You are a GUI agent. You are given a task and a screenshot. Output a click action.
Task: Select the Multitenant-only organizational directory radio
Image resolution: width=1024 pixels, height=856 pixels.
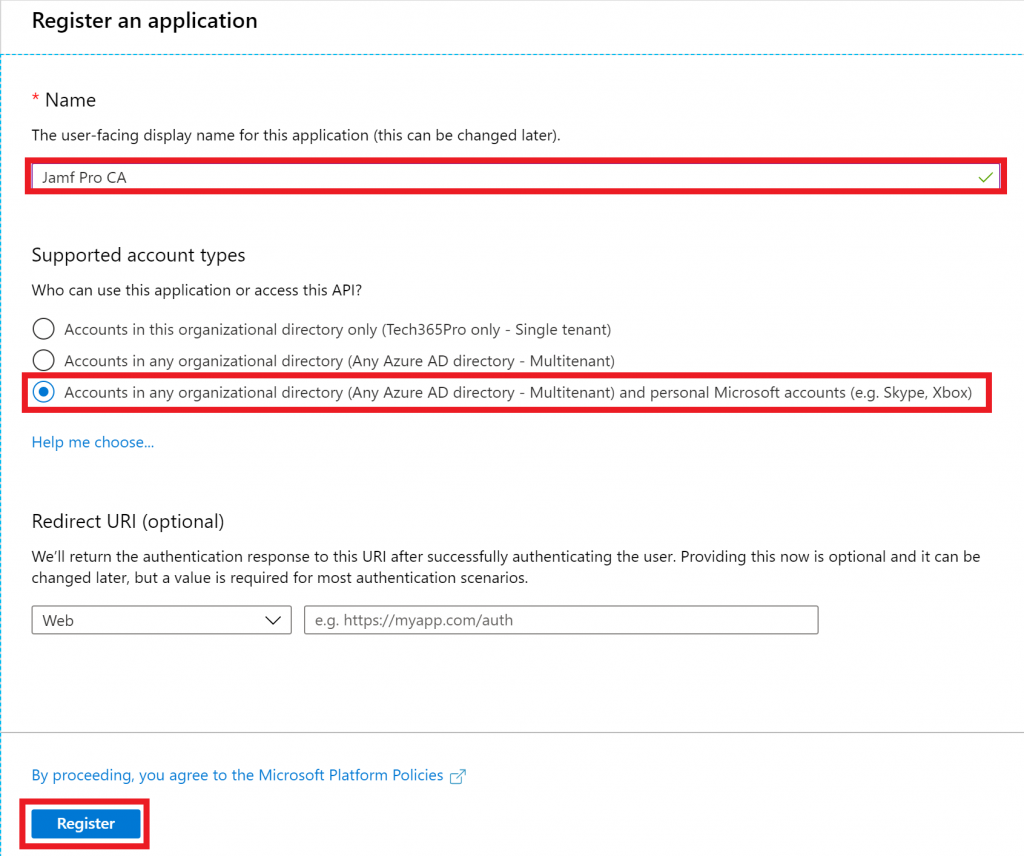coord(44,360)
